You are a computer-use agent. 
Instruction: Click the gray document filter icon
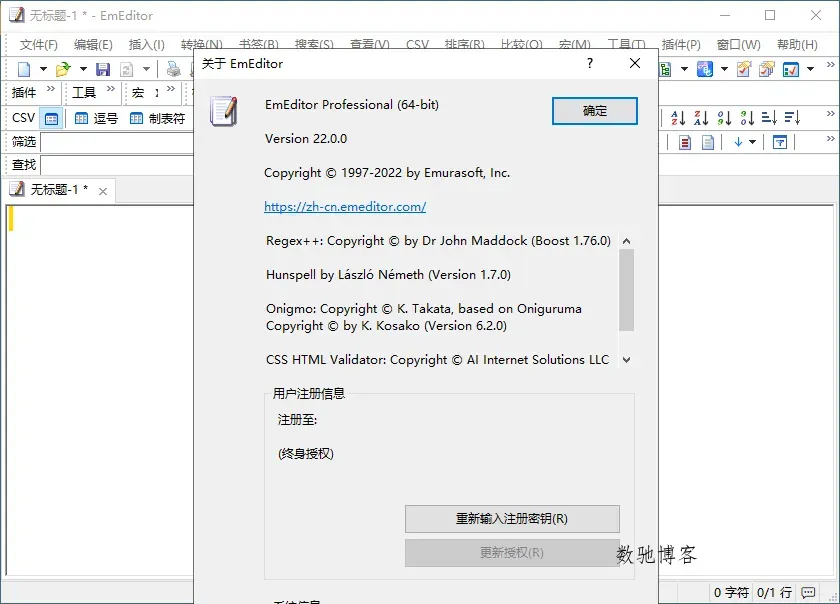click(708, 143)
